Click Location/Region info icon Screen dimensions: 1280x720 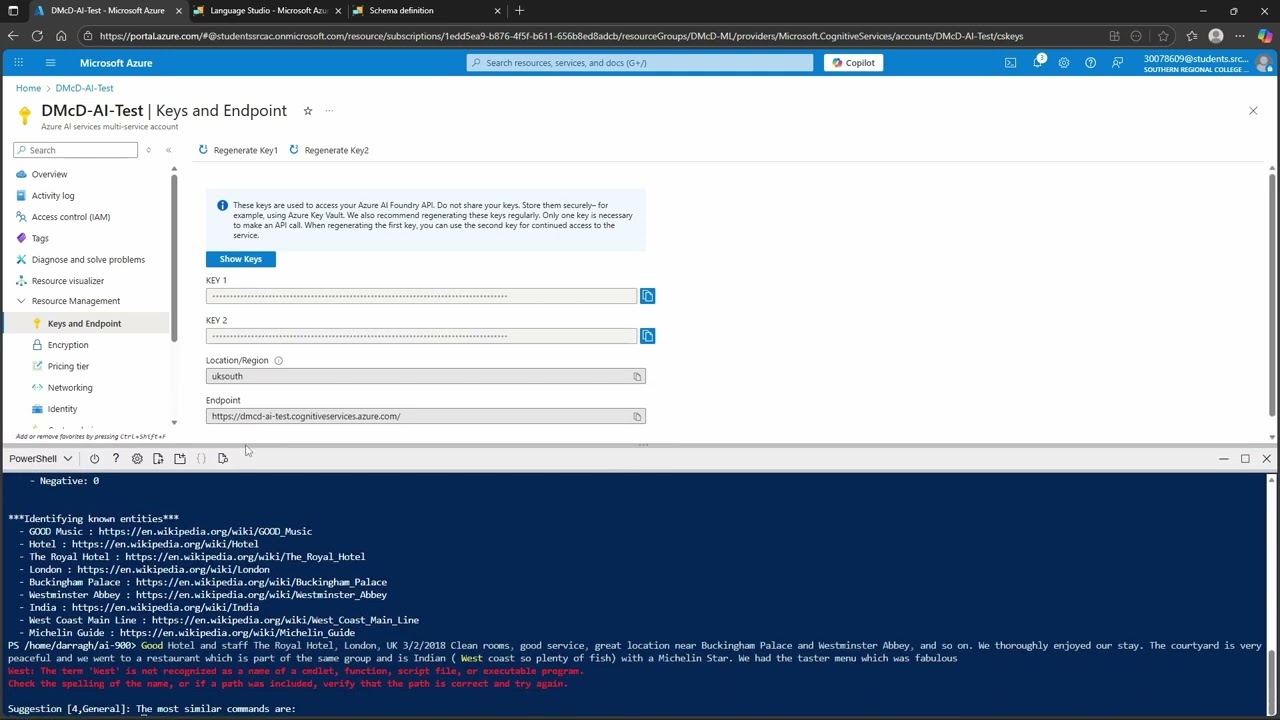pos(278,361)
